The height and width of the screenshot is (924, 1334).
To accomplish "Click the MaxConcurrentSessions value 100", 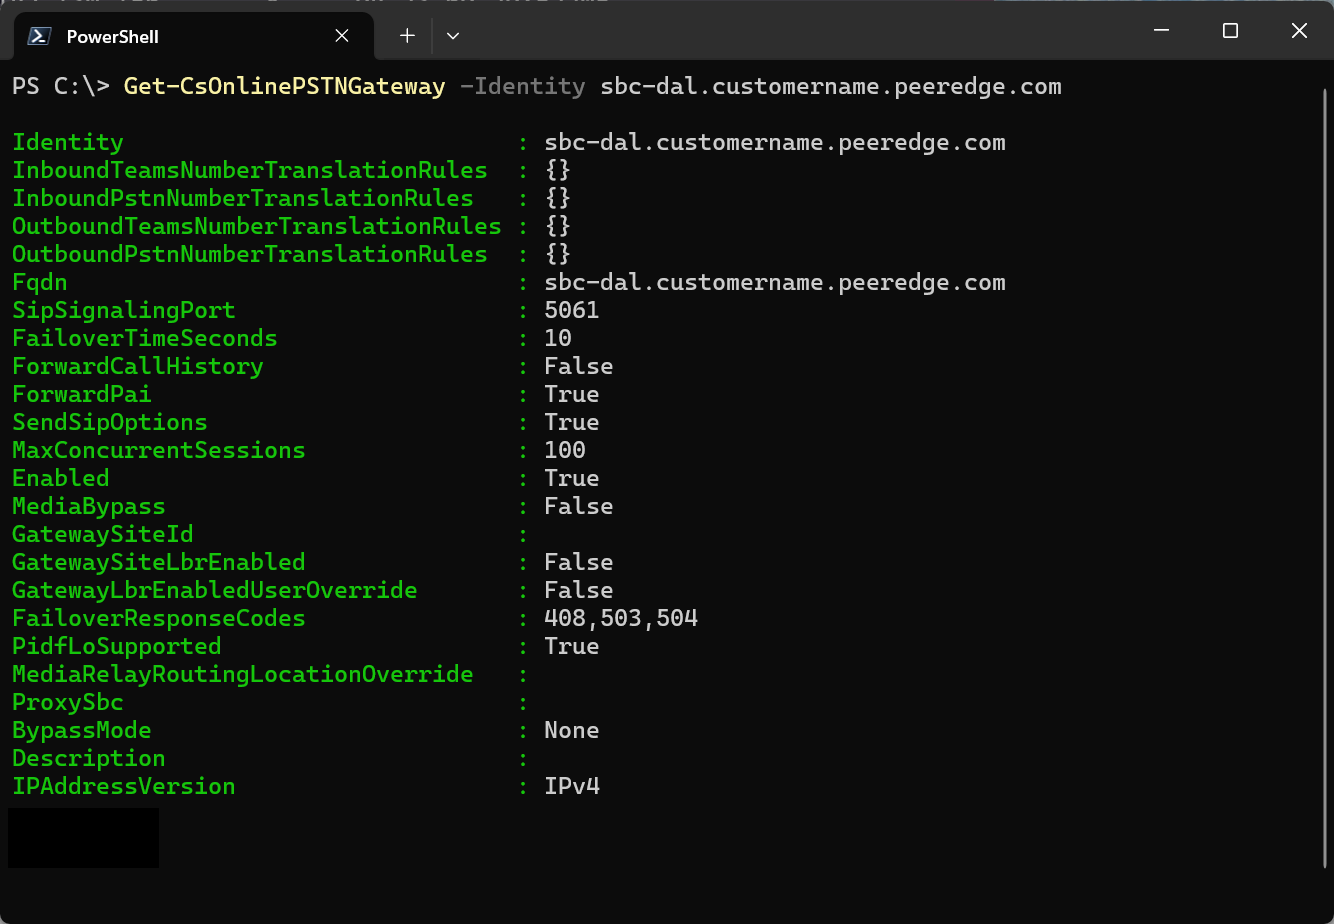I will click(x=565, y=450).
